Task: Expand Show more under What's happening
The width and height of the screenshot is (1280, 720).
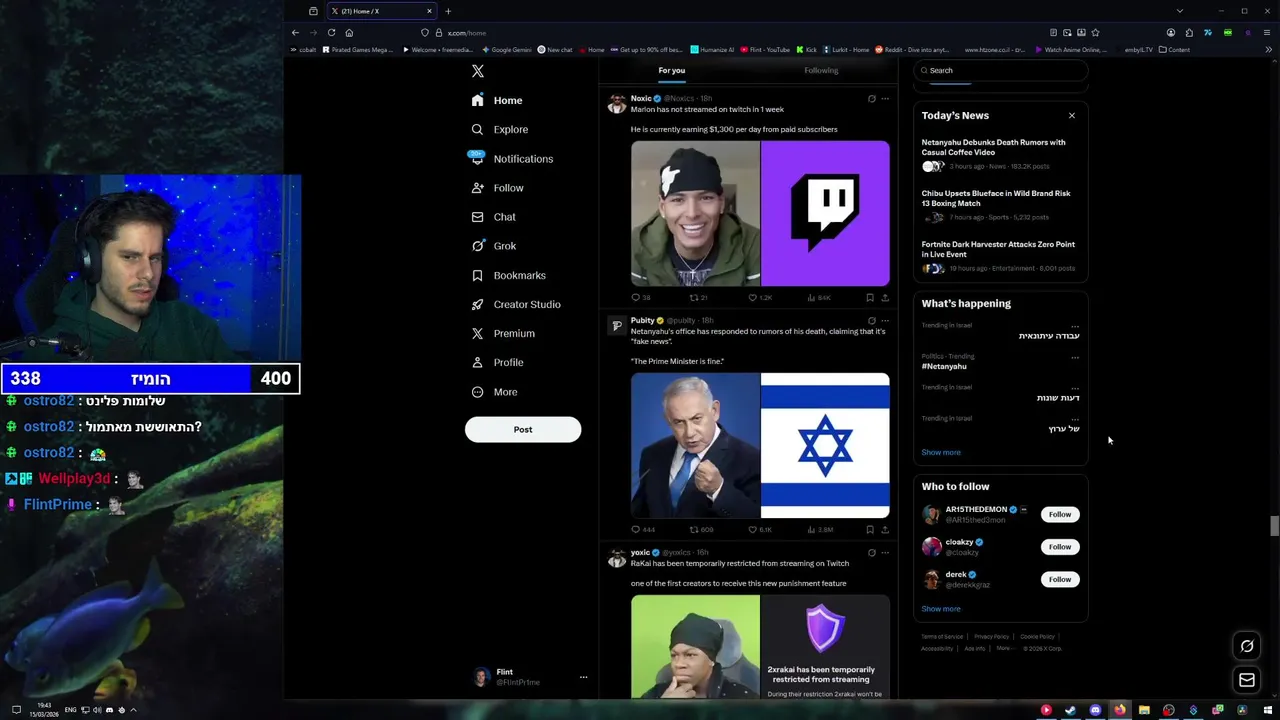Action: point(941,452)
